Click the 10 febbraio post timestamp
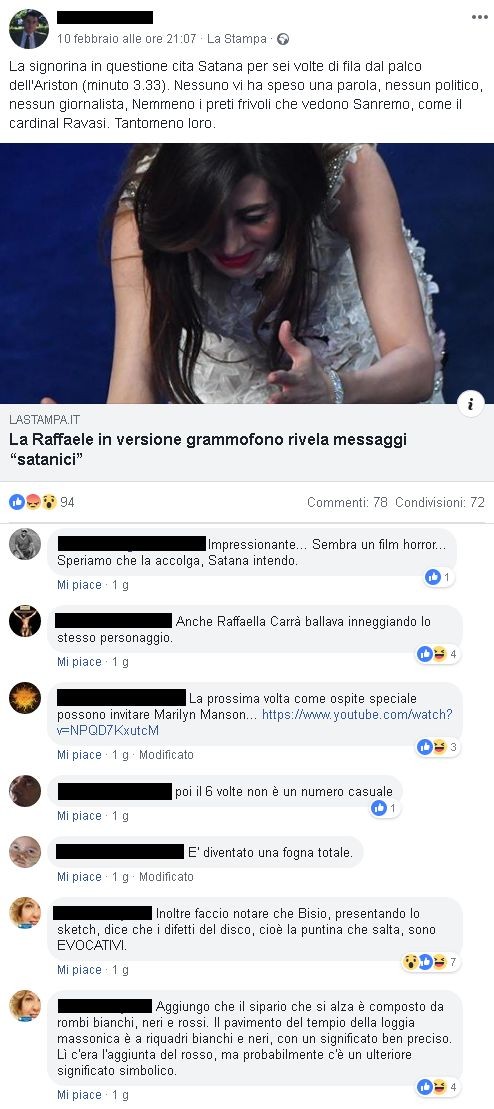Image resolution: width=494 pixels, height=1109 pixels. 127,39
